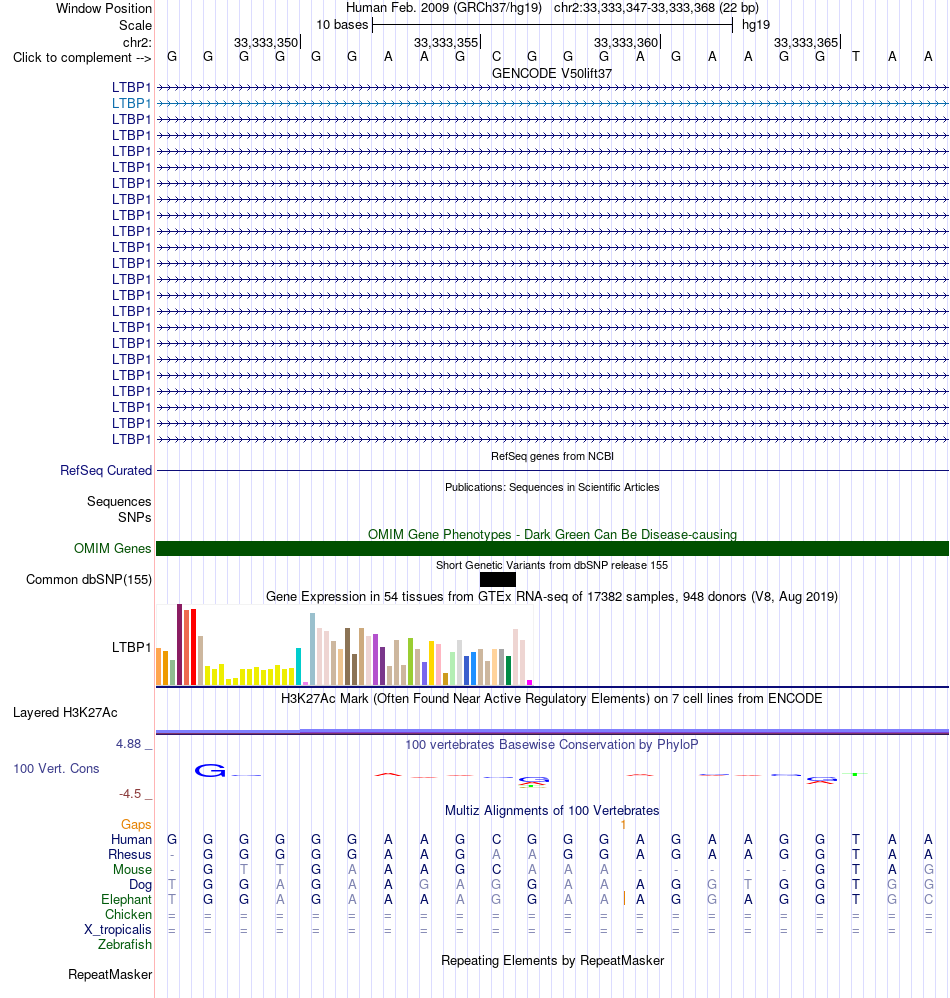
Task: Click the 'Human Feb. 2009 (GRCh37/hg19)' assembly text
Action: (x=444, y=8)
